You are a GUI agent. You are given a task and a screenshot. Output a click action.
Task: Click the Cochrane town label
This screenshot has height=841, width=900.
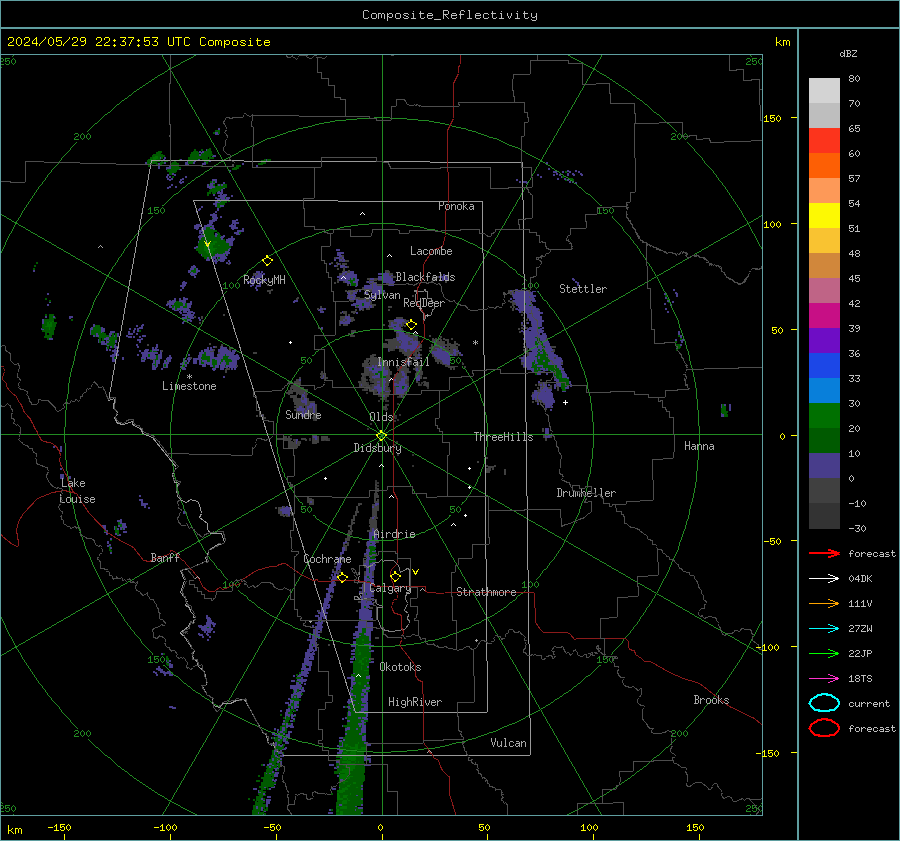pos(327,559)
